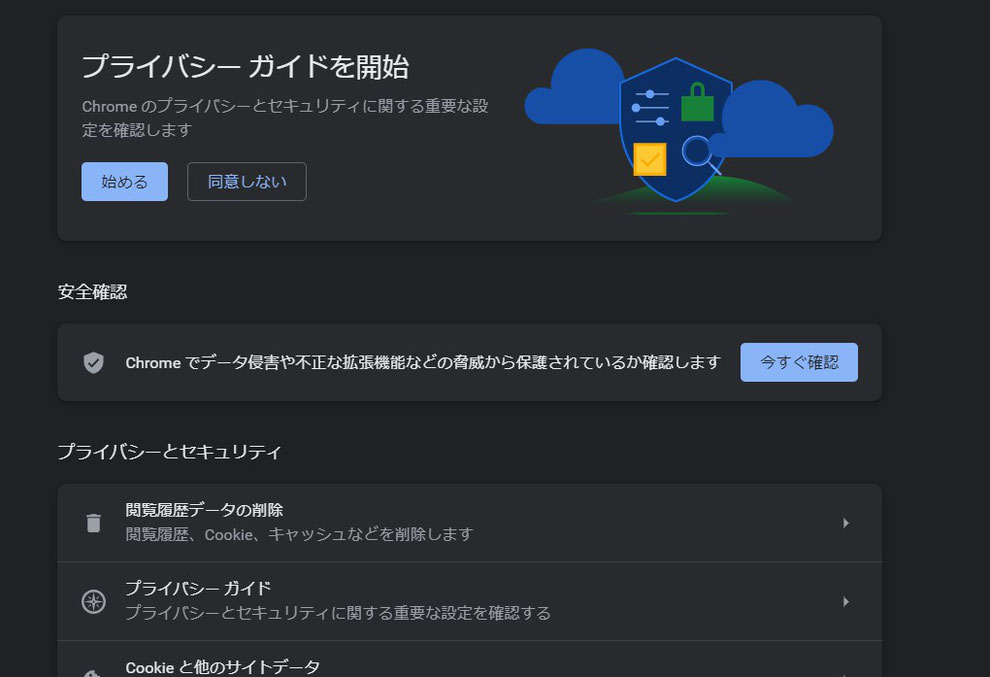Click the 安全確認 section heading
The image size is (990, 677).
tap(92, 292)
